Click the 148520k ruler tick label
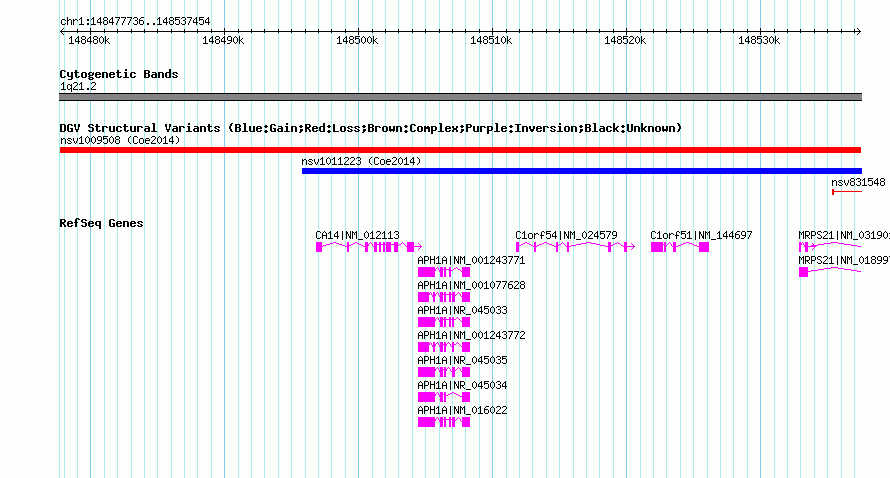 pos(625,40)
